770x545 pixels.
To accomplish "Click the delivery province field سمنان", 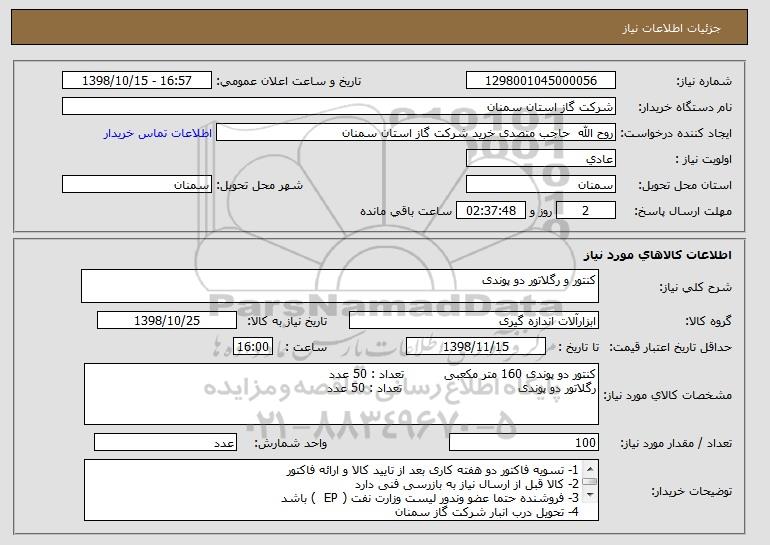I will click(541, 185).
